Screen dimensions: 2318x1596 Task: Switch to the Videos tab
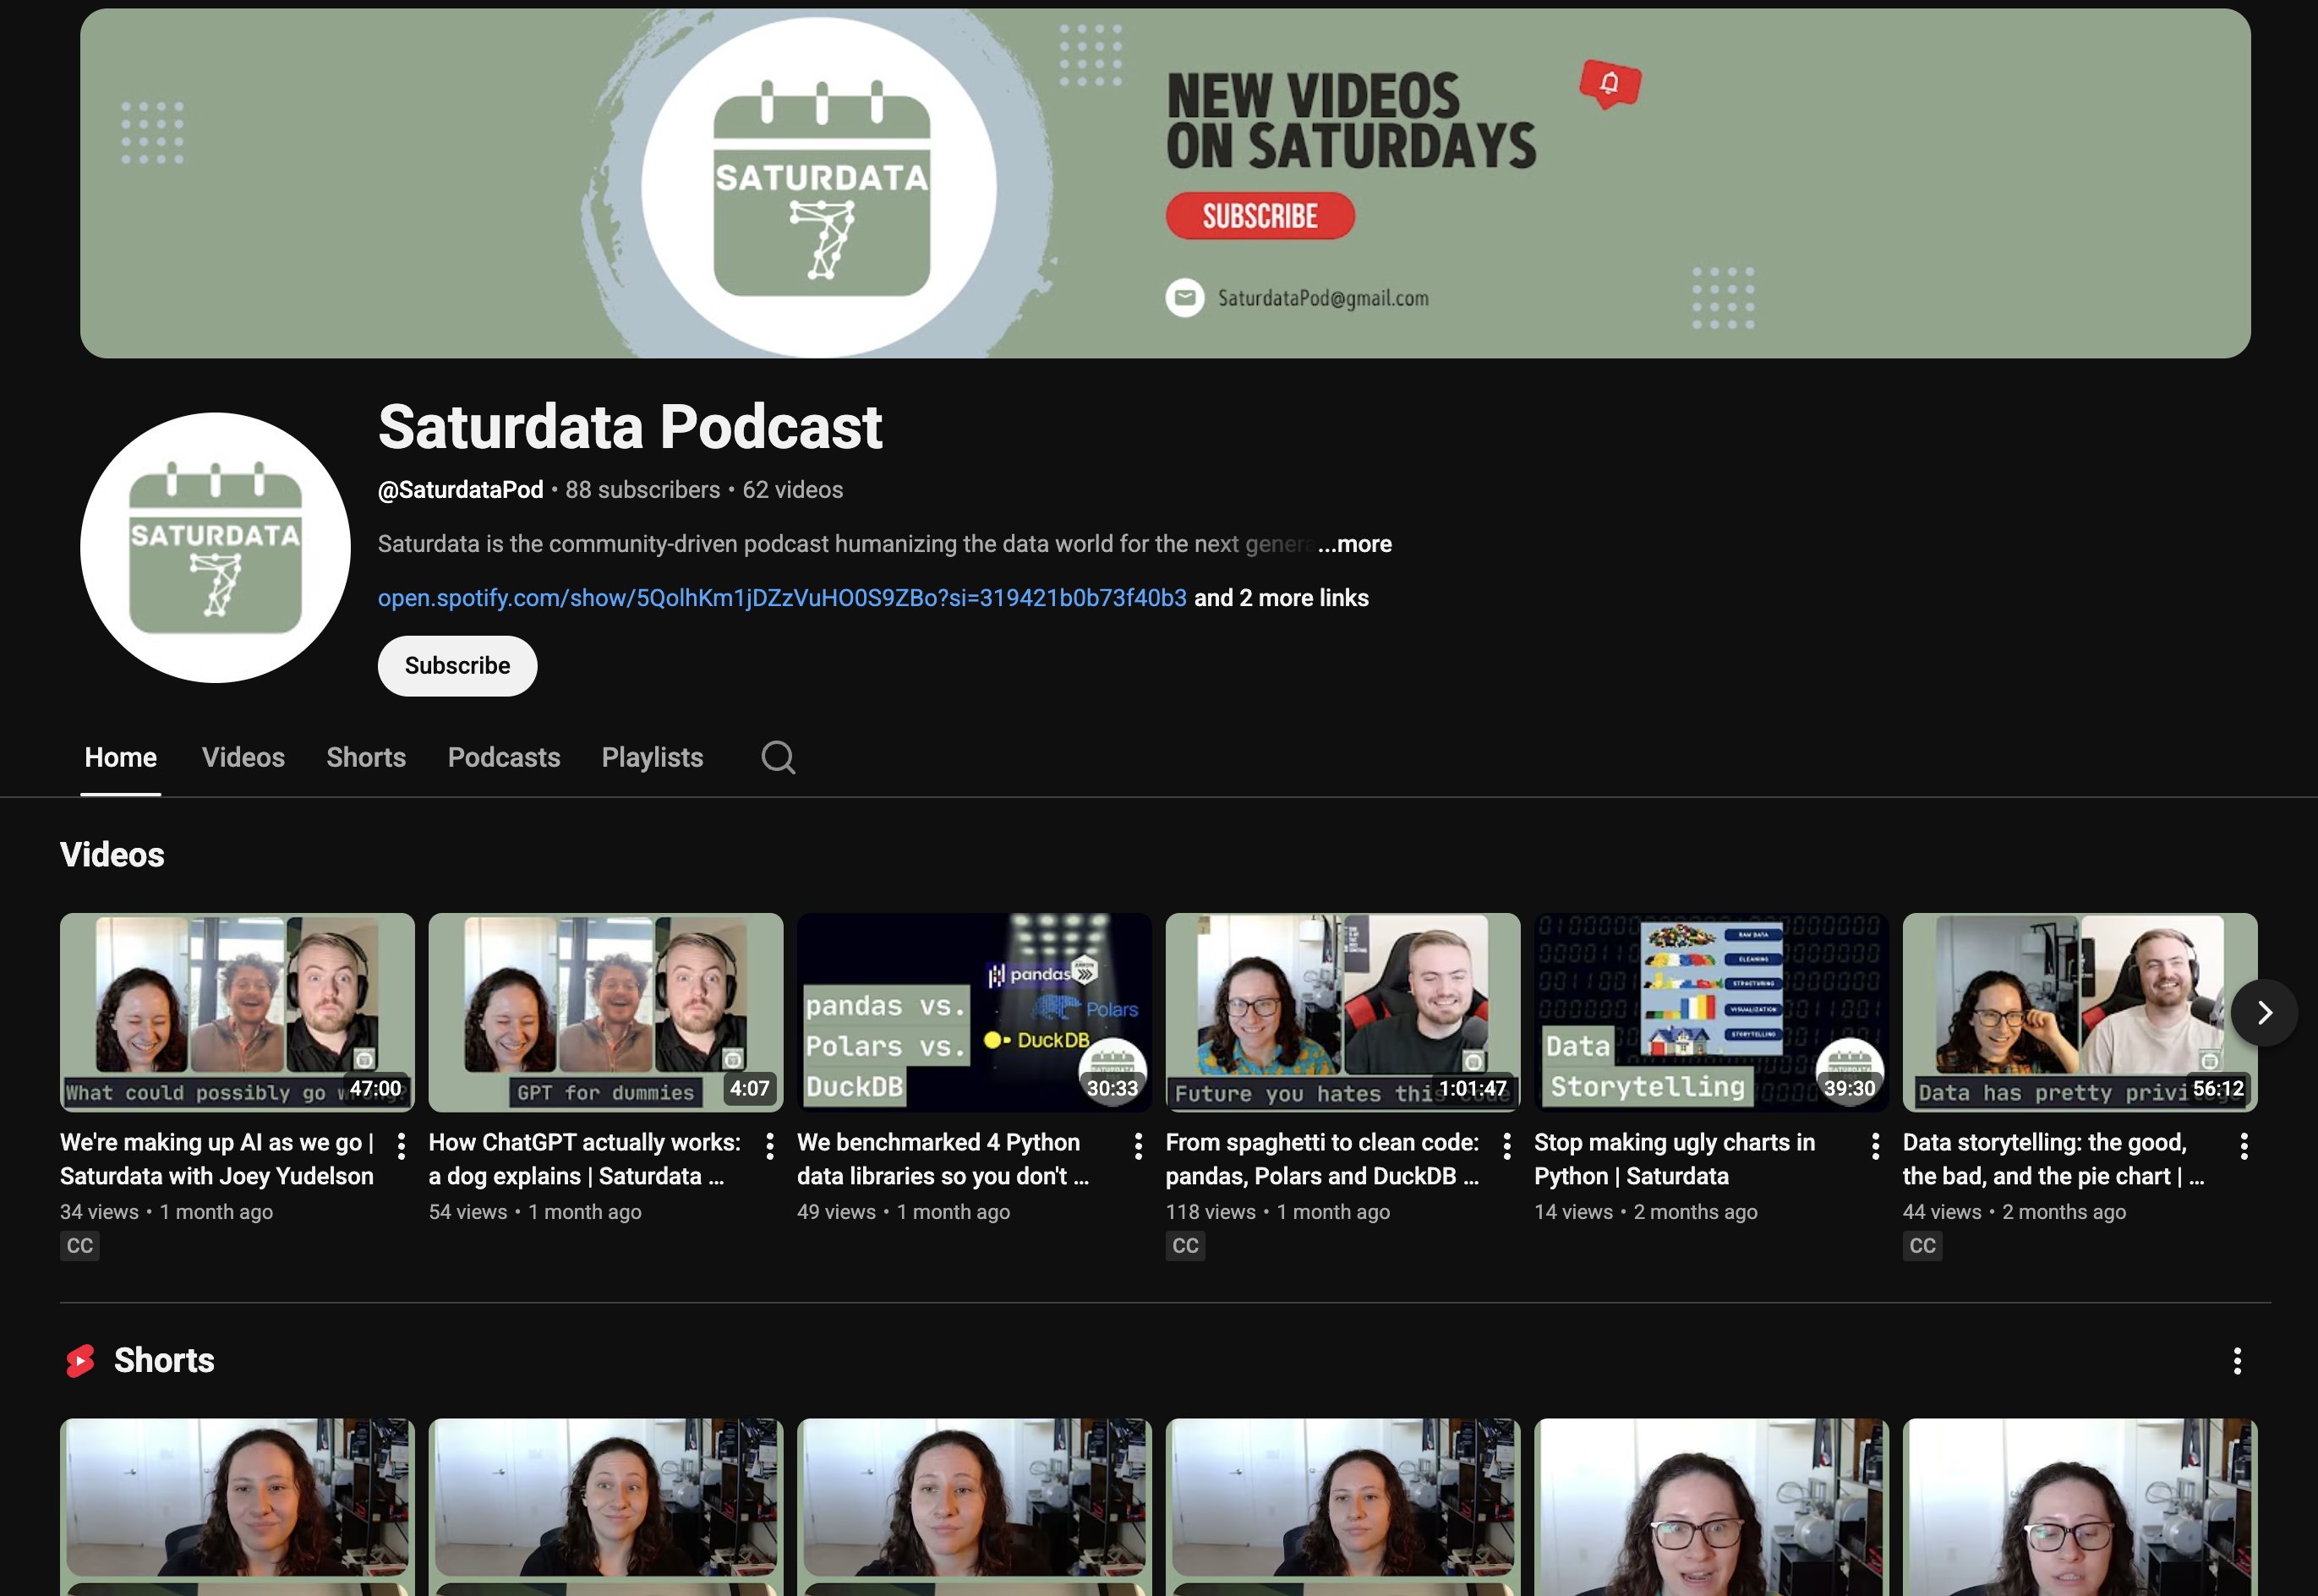tap(243, 757)
